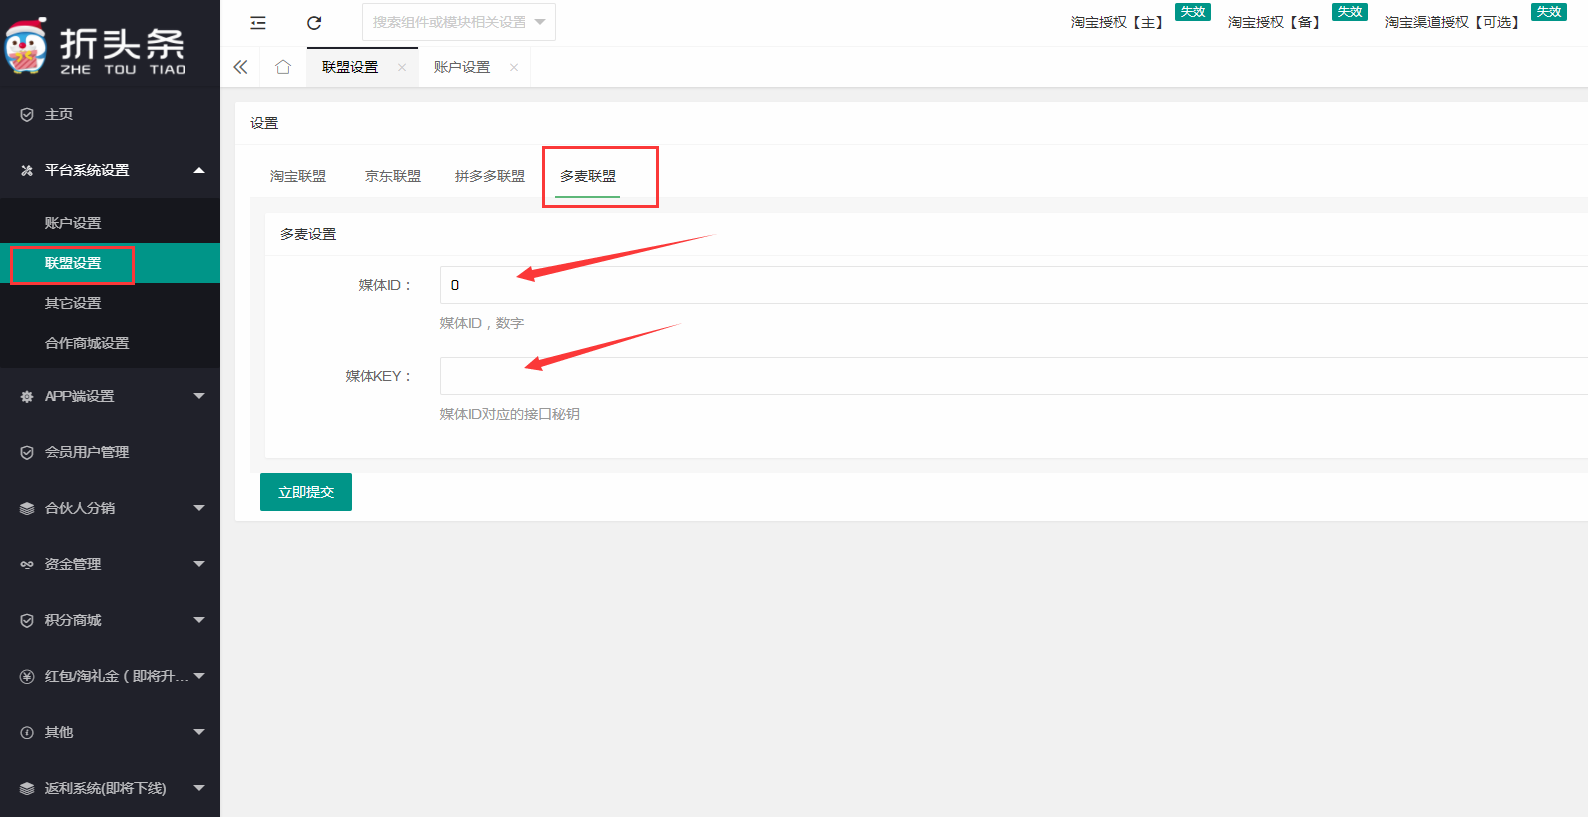Image resolution: width=1588 pixels, height=817 pixels.
Task: Click the info icon beside 其他
Action: 27,733
